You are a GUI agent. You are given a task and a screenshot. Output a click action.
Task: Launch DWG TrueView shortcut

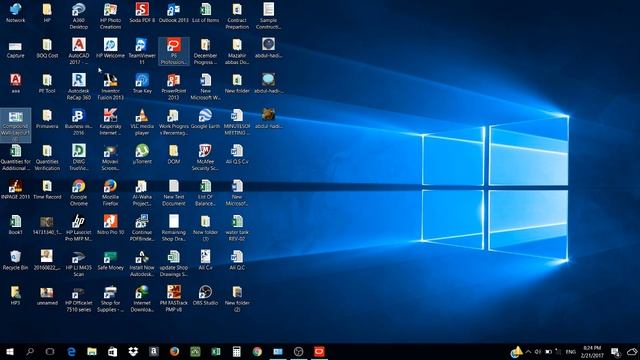point(78,157)
